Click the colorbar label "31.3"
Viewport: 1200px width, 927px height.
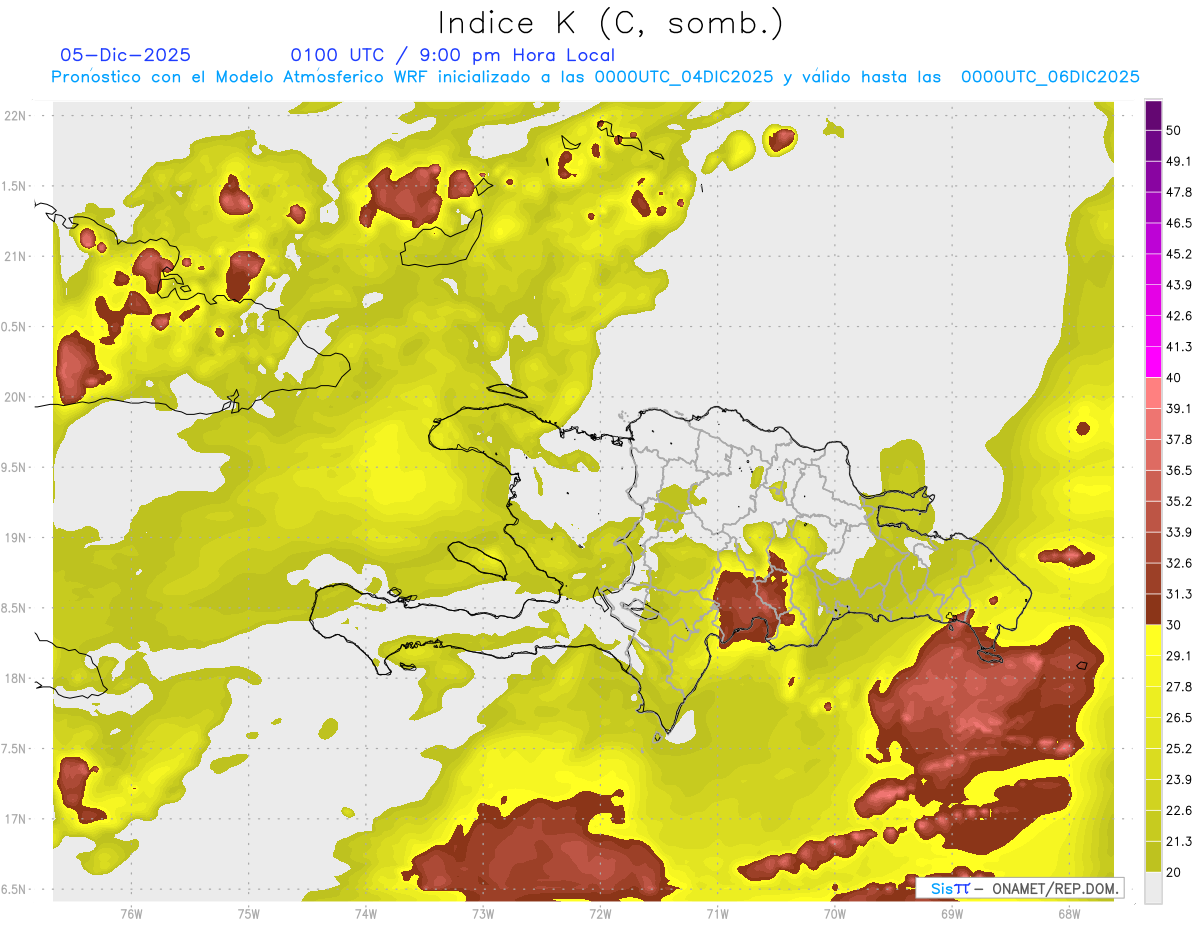1179,594
